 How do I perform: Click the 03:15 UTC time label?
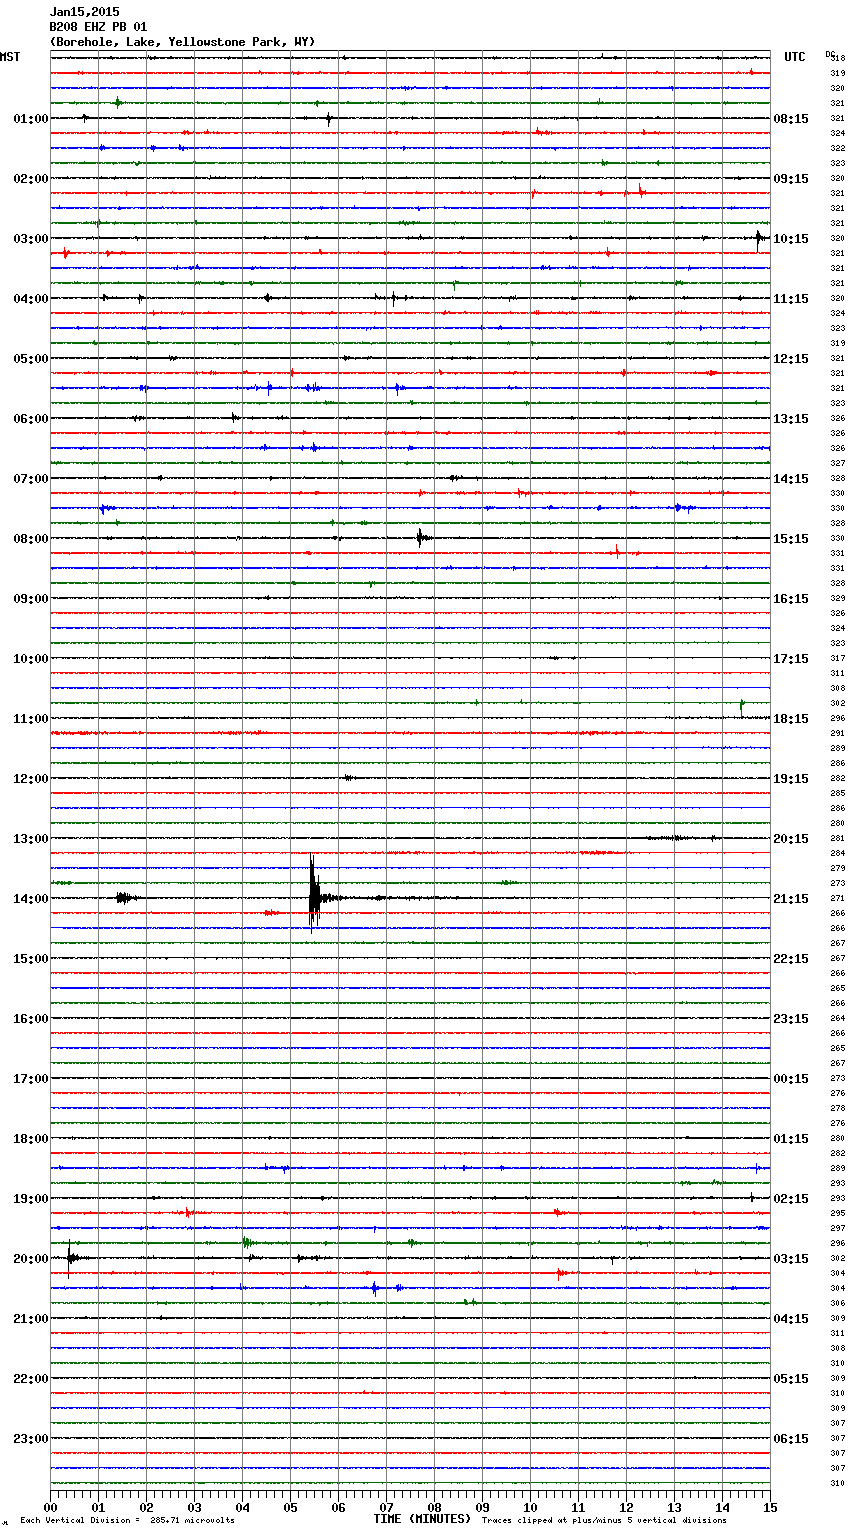[791, 1259]
